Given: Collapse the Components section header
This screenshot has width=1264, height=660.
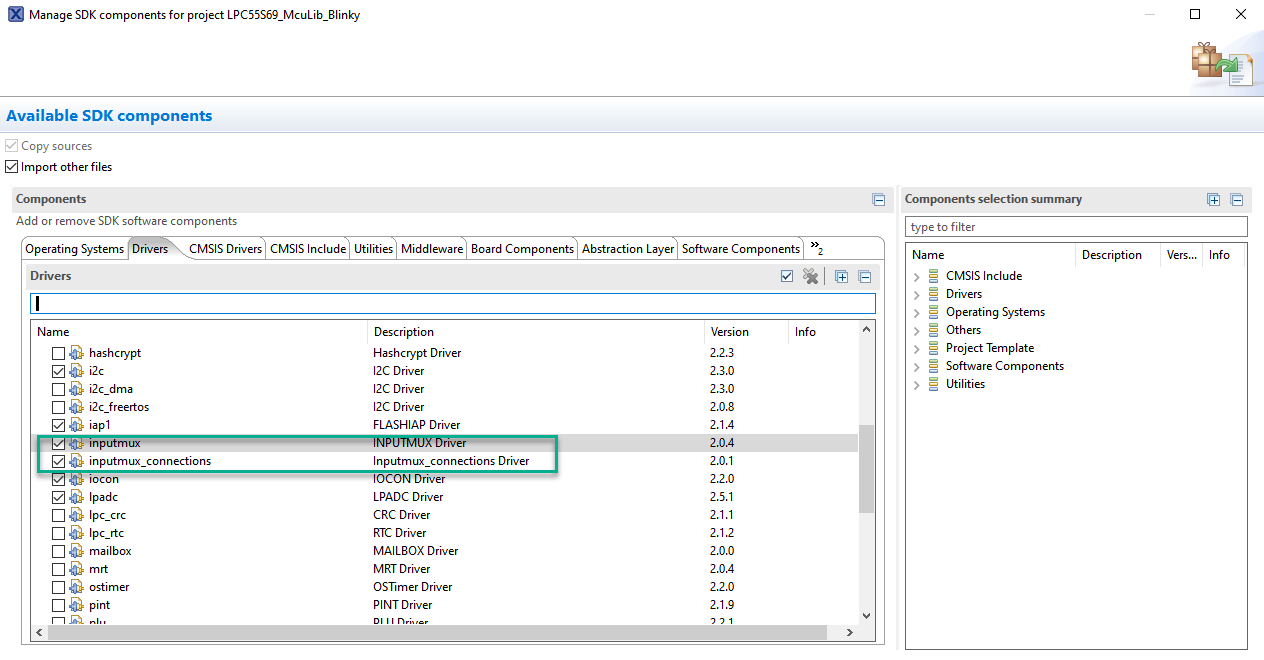Looking at the screenshot, I should tap(879, 199).
